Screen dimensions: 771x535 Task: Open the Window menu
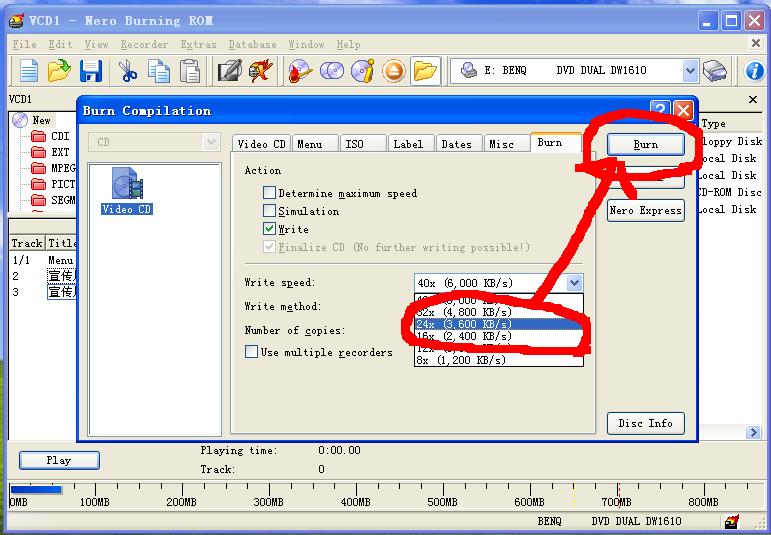(x=306, y=44)
